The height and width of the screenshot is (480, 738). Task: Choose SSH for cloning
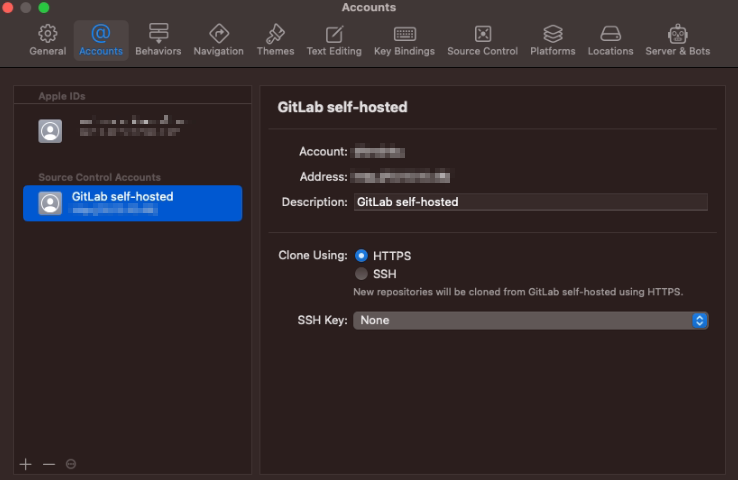361,273
